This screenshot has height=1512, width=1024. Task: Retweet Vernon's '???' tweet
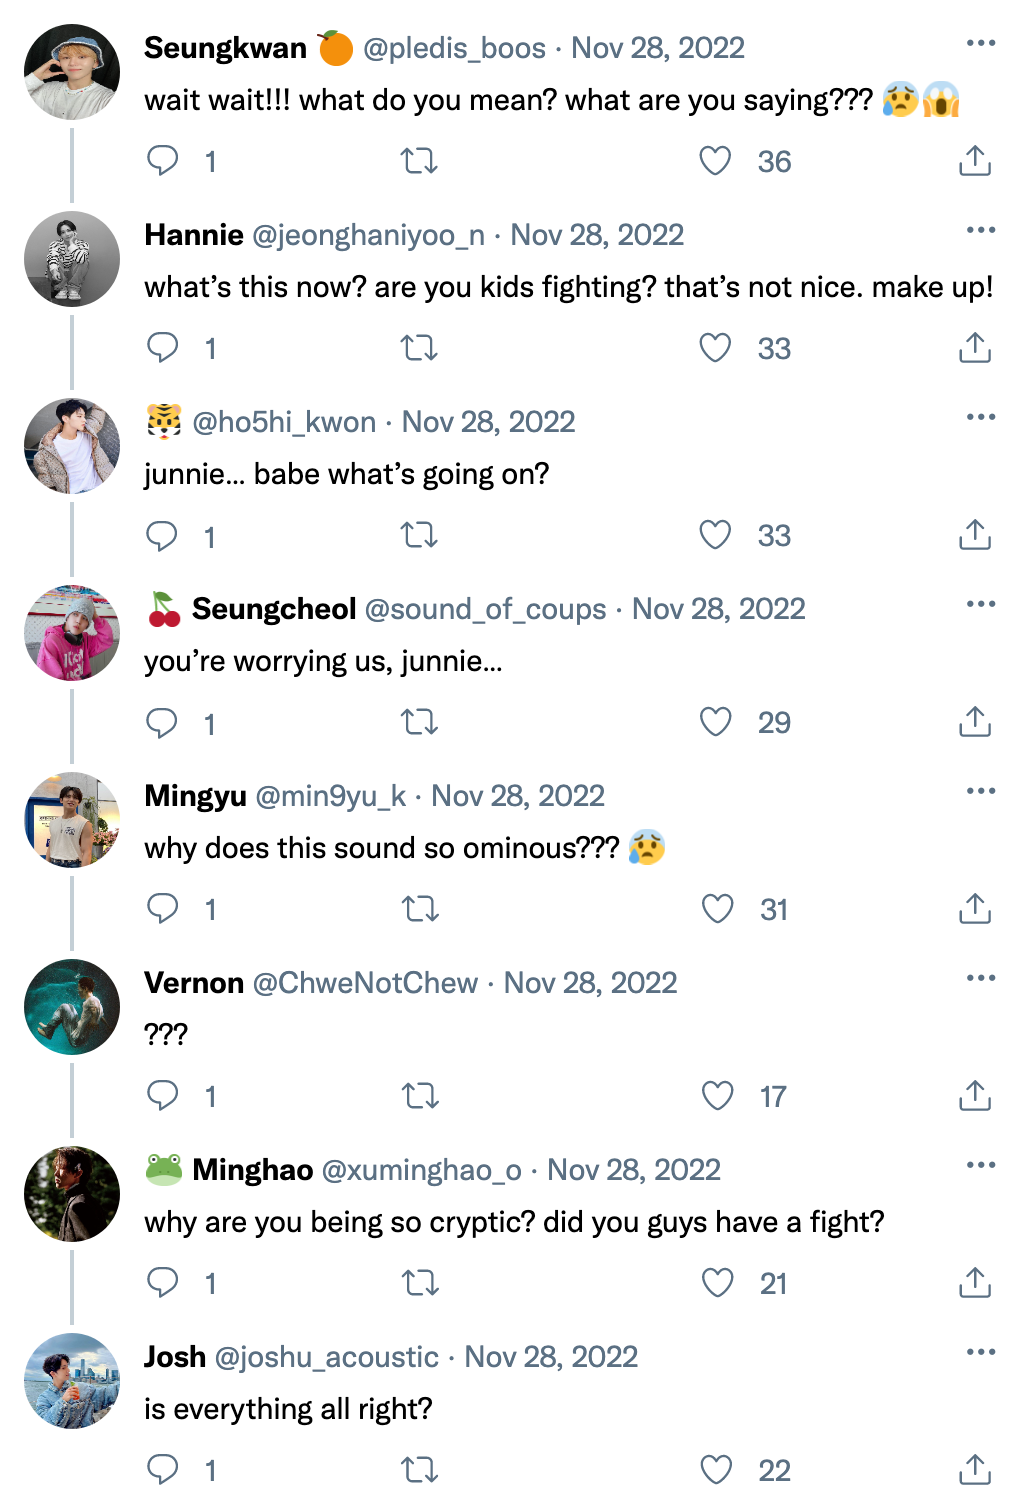coord(420,1097)
